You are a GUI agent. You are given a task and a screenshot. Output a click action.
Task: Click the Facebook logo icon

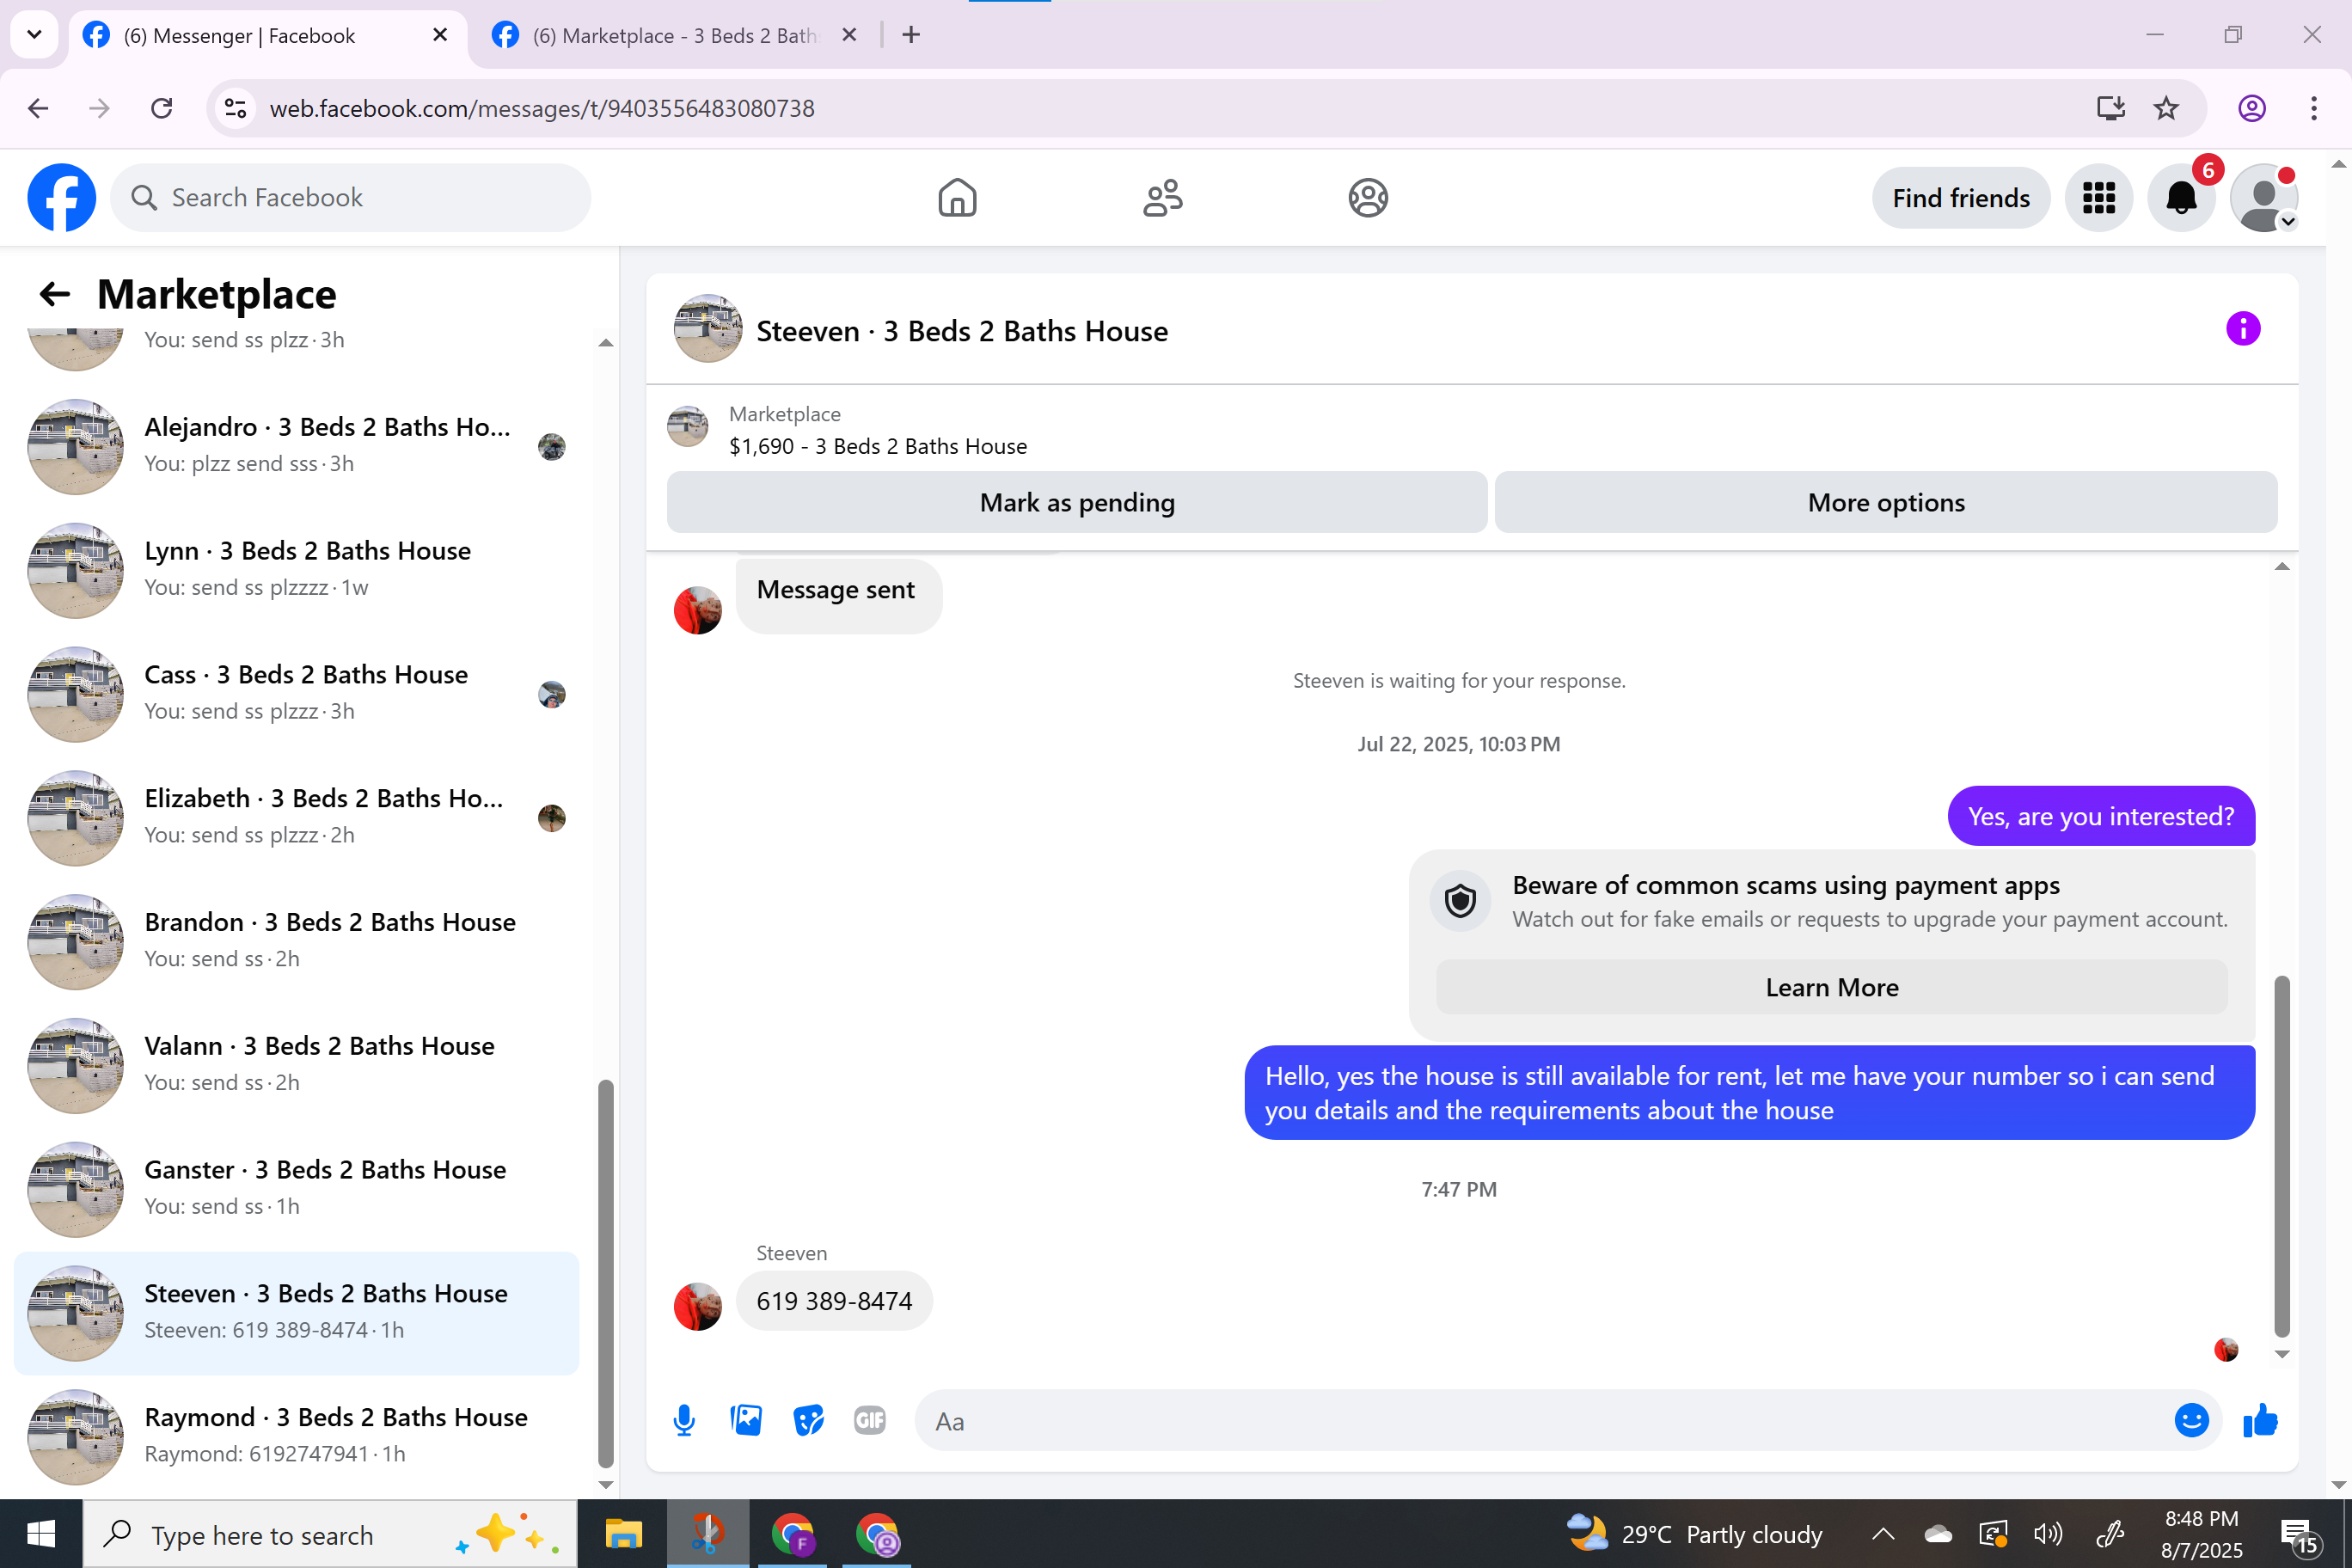coord(62,198)
